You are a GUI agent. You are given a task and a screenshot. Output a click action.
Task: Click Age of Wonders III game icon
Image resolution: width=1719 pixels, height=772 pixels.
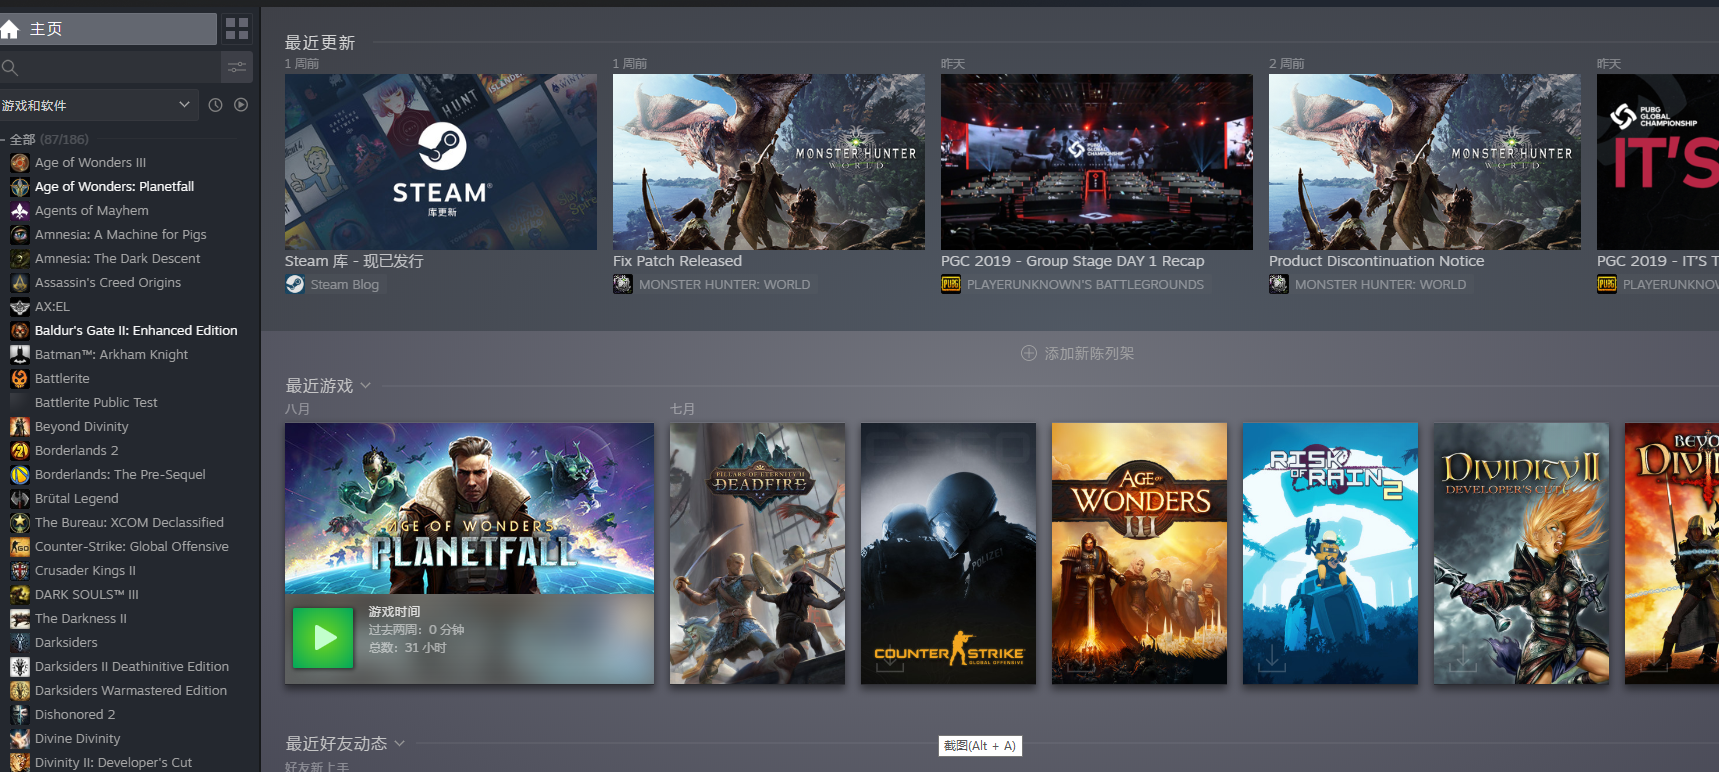(19, 162)
